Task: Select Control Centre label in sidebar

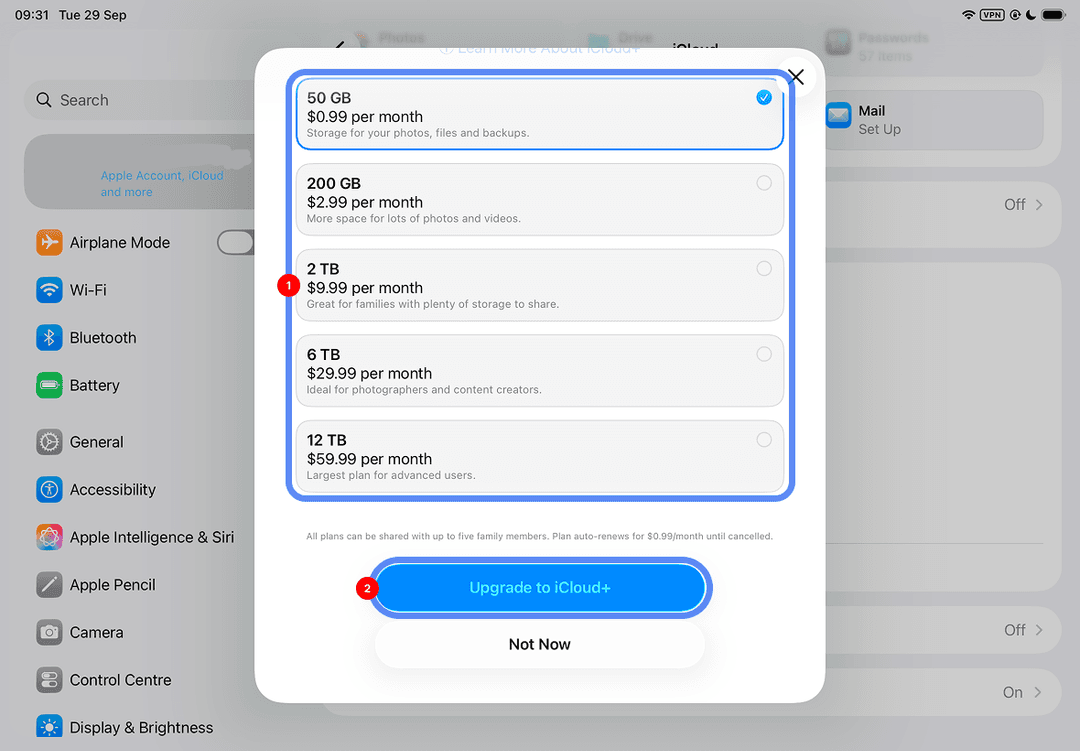Action: coord(121,679)
